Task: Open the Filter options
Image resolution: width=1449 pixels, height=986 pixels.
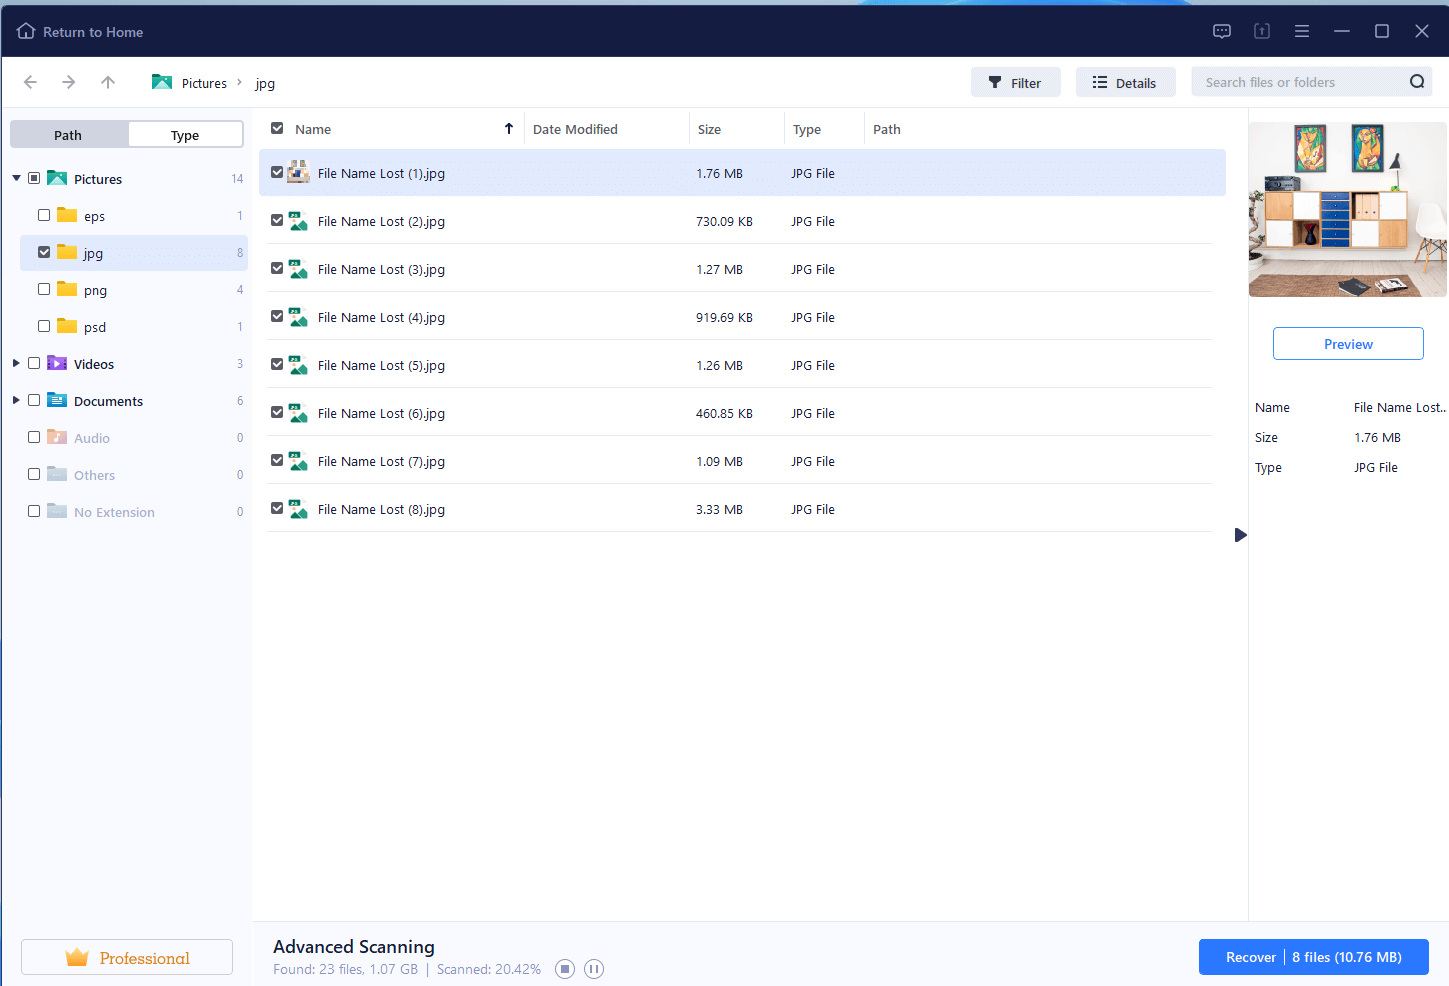Action: pos(1015,83)
